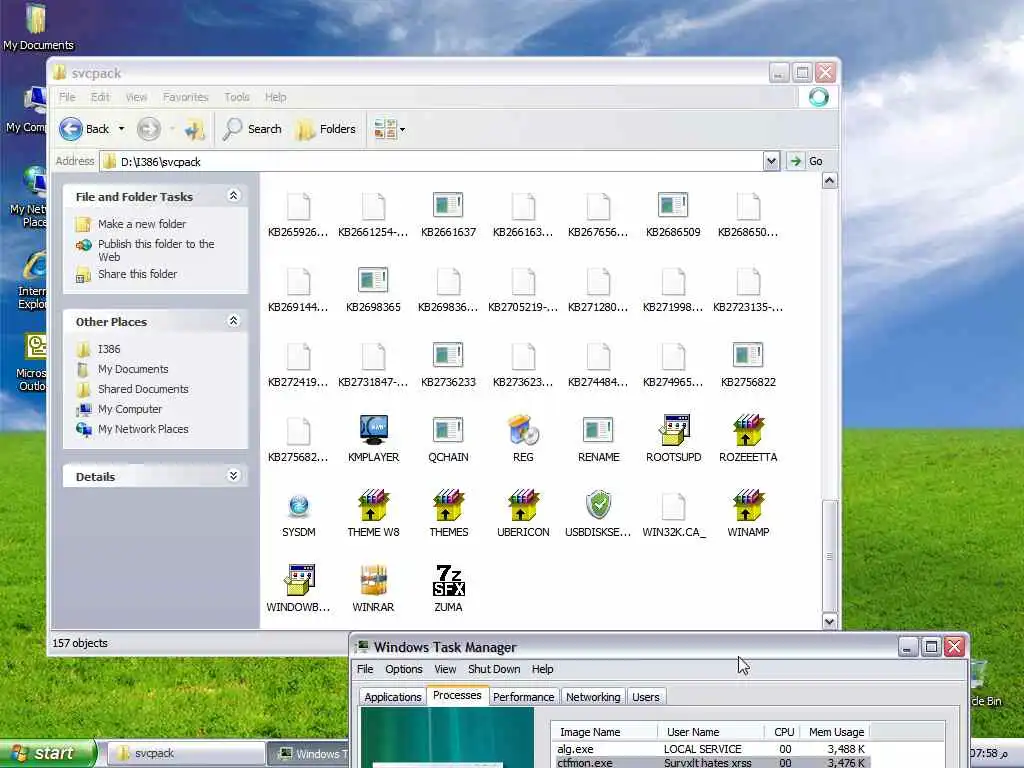Open the Edit menu in svcpack window
Image resolution: width=1024 pixels, height=768 pixels.
tap(100, 97)
